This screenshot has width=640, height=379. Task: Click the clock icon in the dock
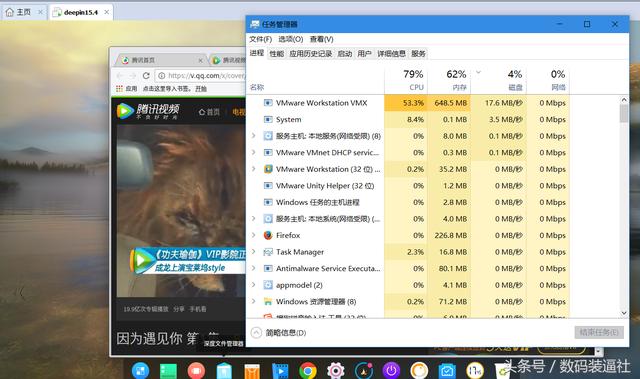(x=475, y=370)
